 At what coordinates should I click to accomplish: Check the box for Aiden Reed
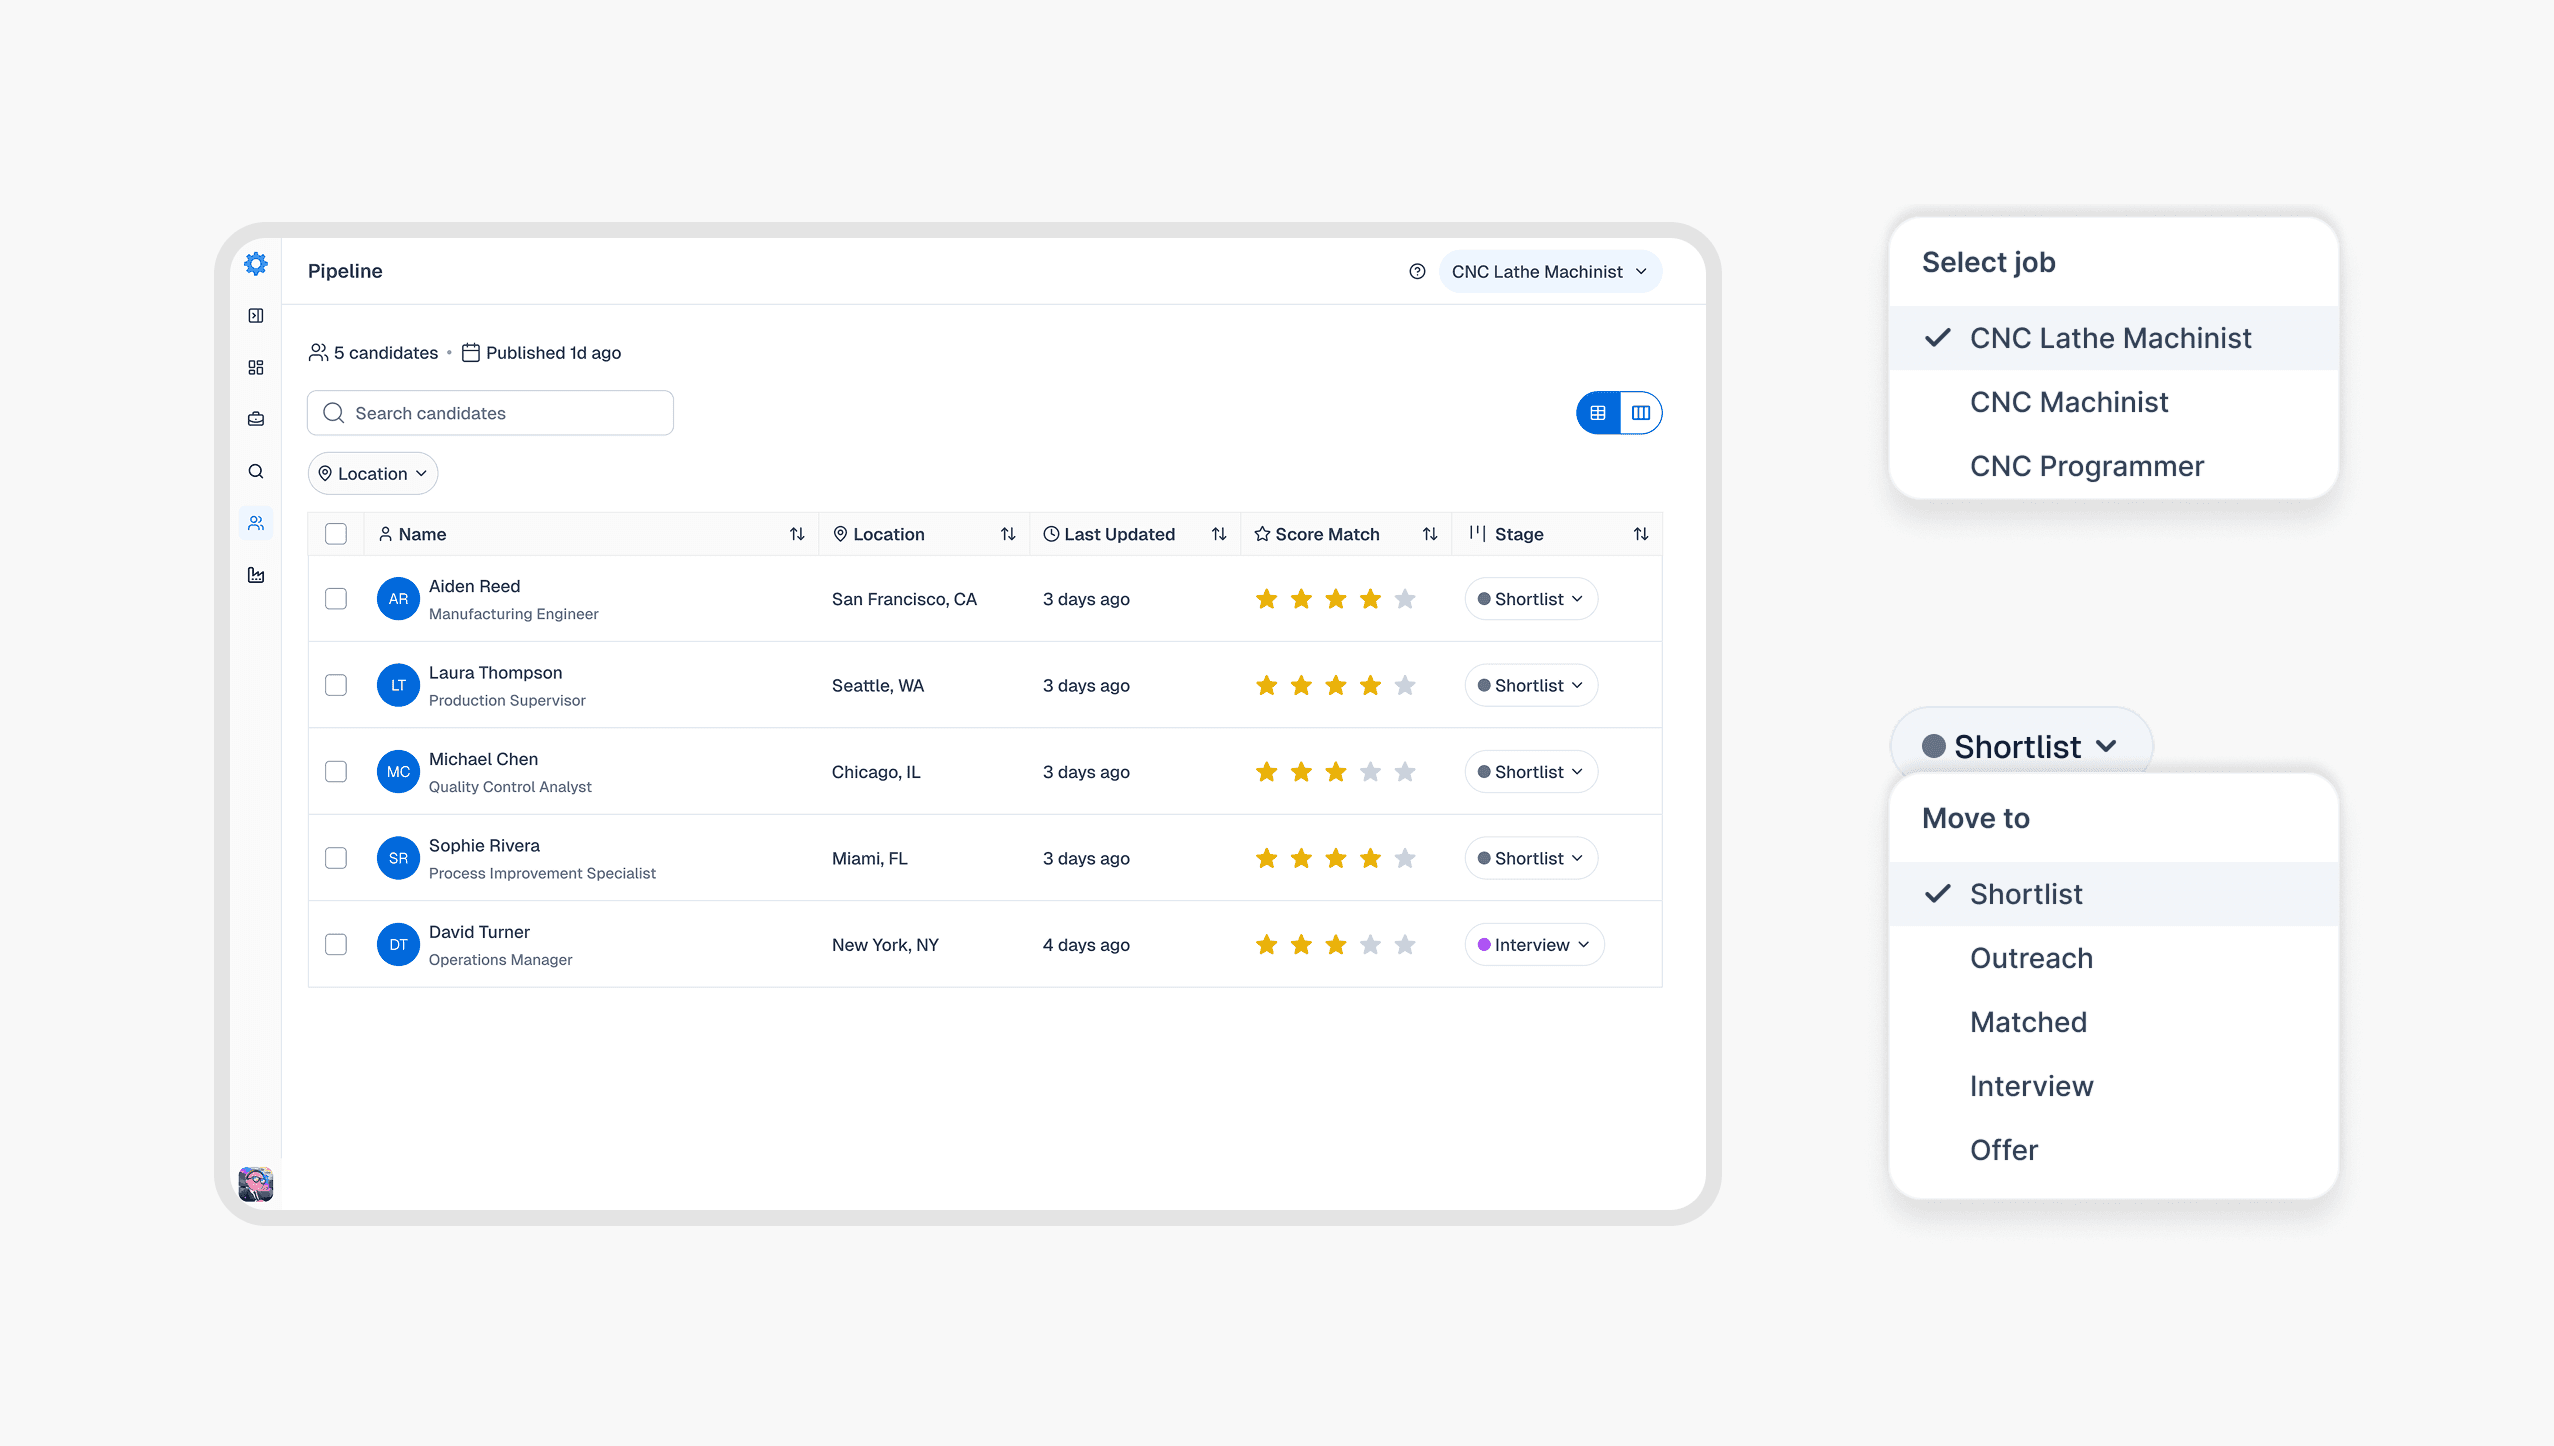336,599
